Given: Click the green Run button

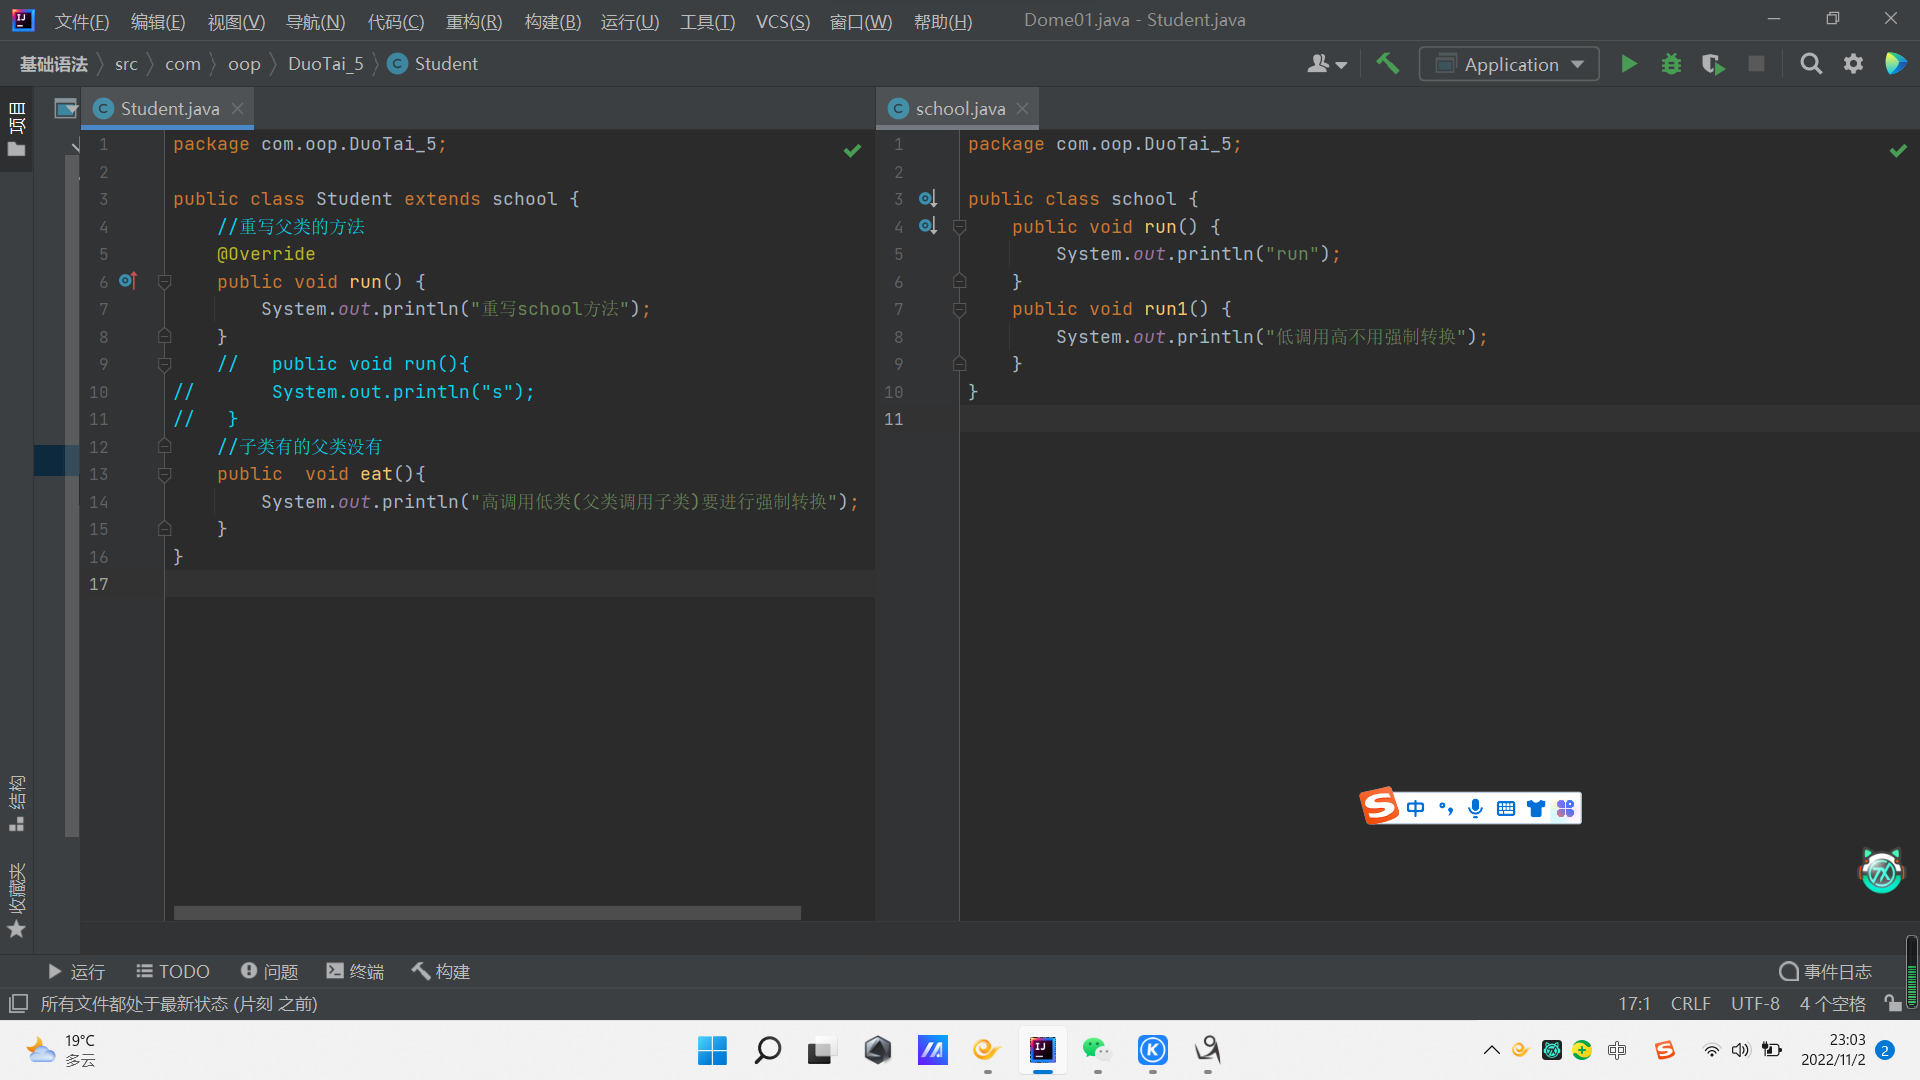Looking at the screenshot, I should 1629,64.
